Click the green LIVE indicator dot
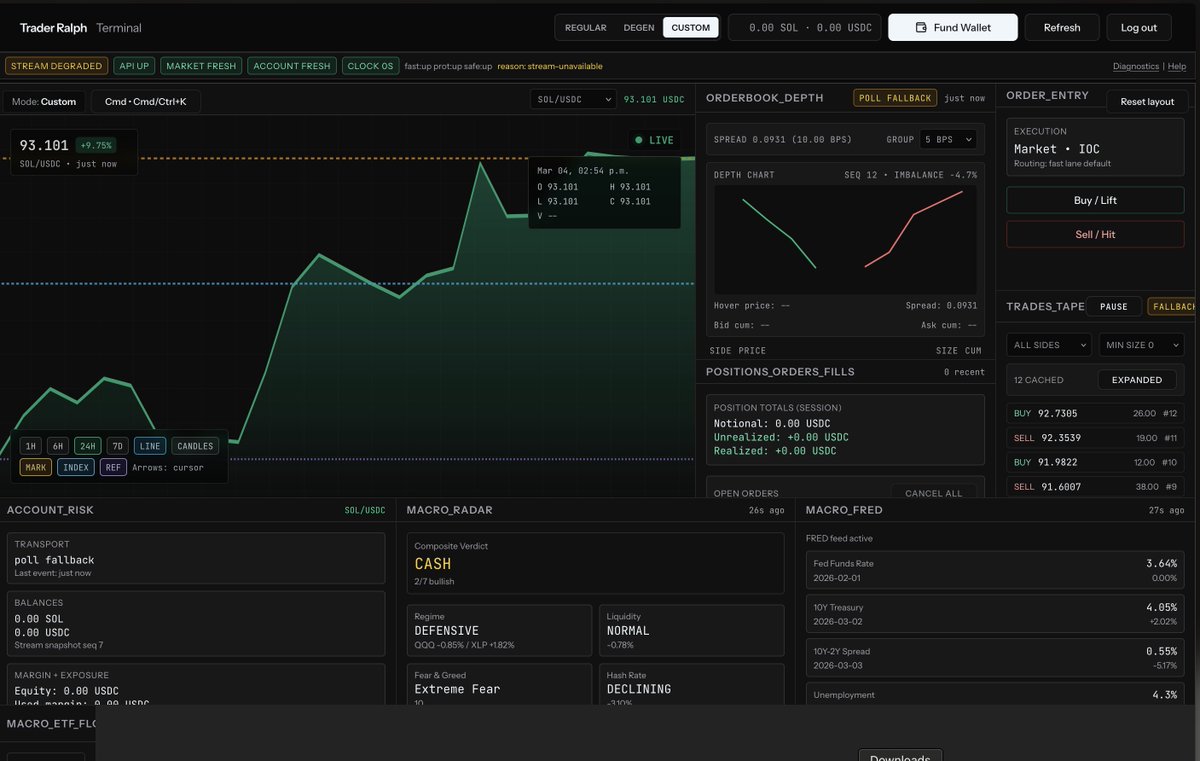This screenshot has width=1200, height=761. 639,140
